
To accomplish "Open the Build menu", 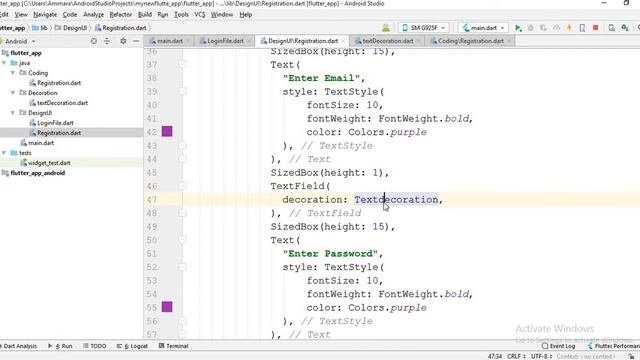I will 145,15.
